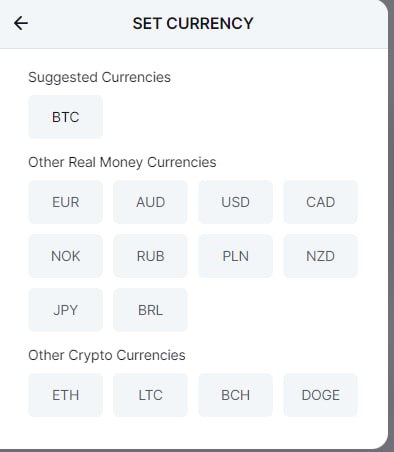Choose the BCH crypto option

(235, 395)
